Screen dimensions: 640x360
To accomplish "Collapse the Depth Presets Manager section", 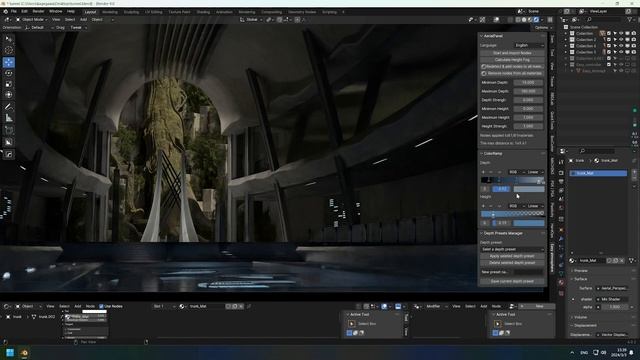I will coord(503,233).
